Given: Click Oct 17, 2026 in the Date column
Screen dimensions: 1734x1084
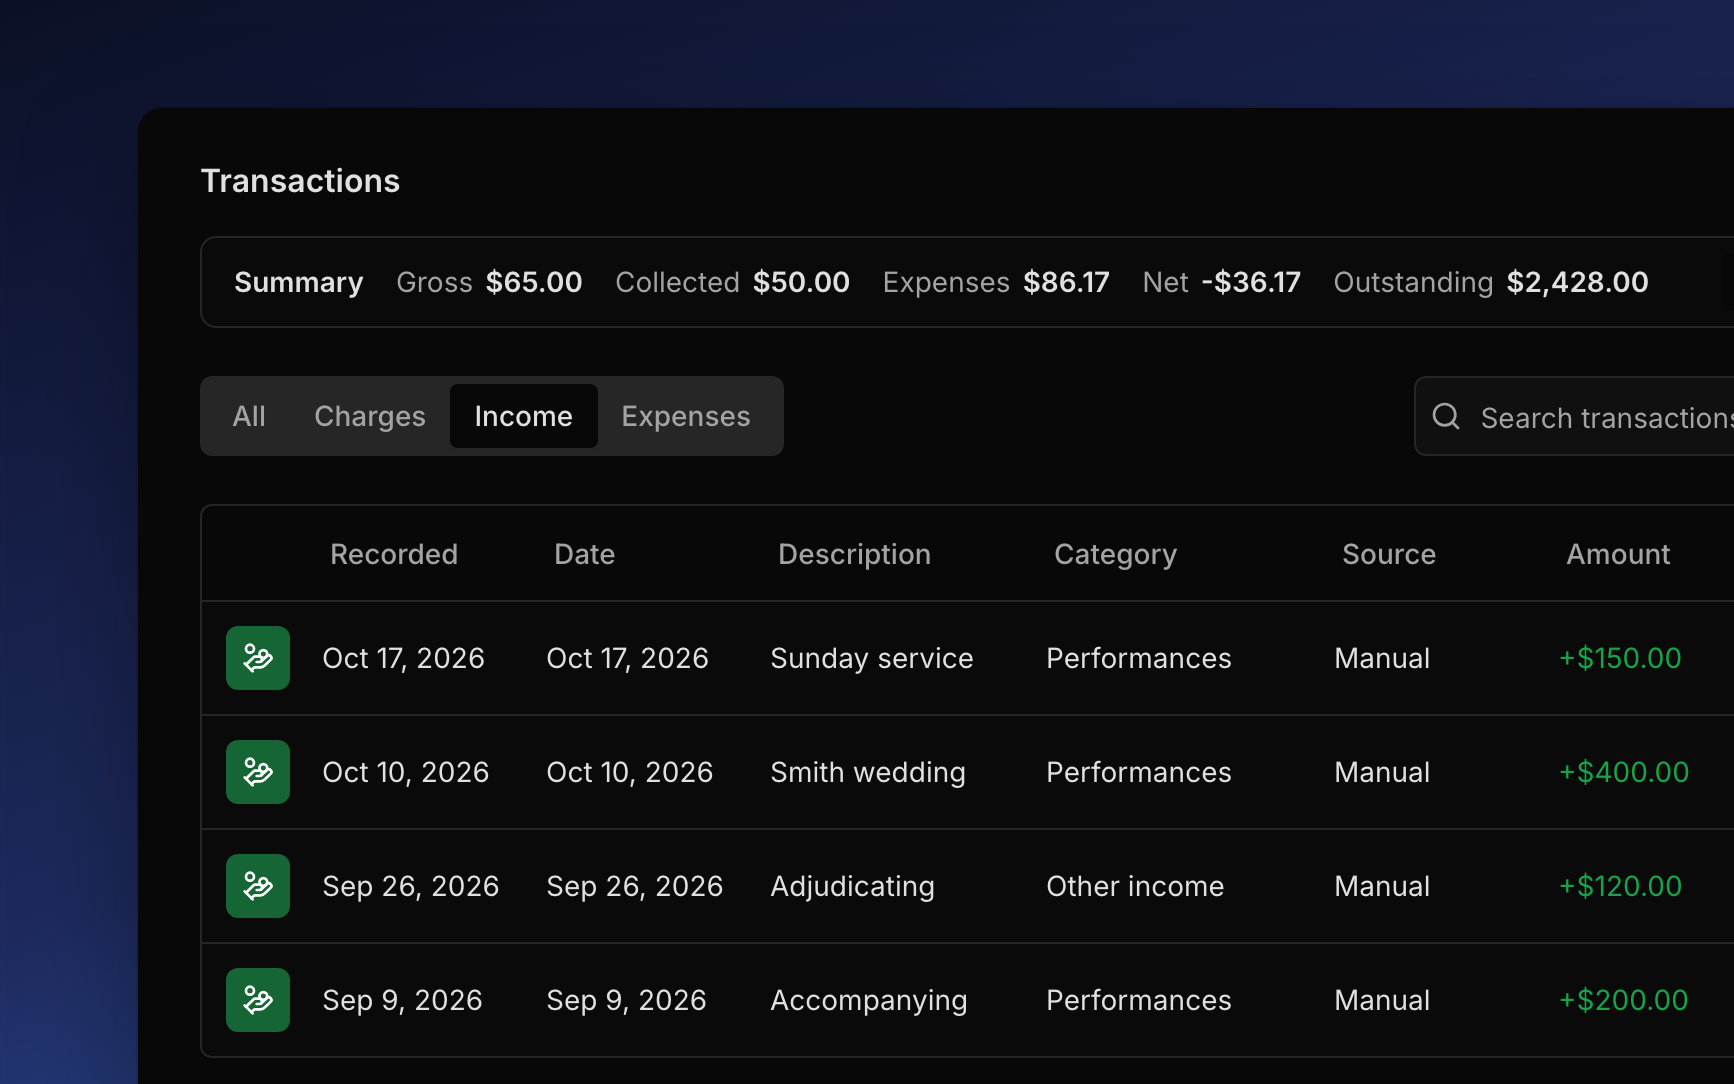Looking at the screenshot, I should tap(627, 658).
